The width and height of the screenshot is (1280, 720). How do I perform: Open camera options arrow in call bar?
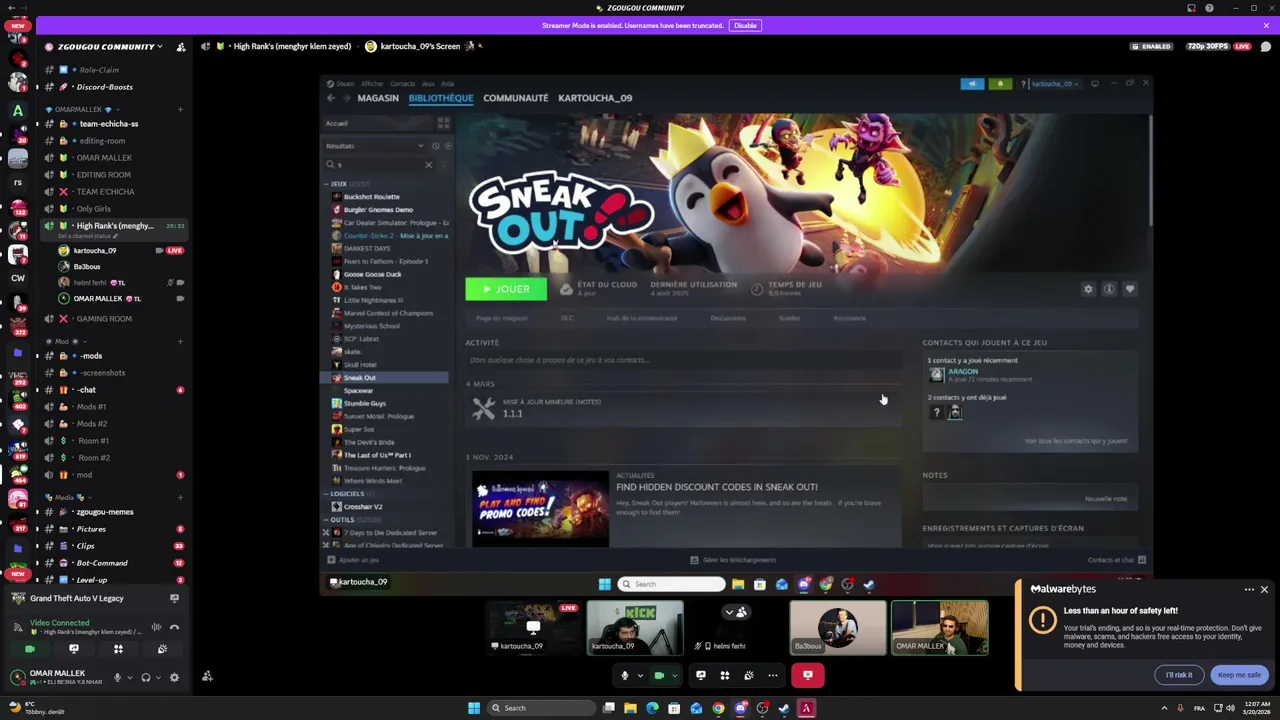pos(674,676)
